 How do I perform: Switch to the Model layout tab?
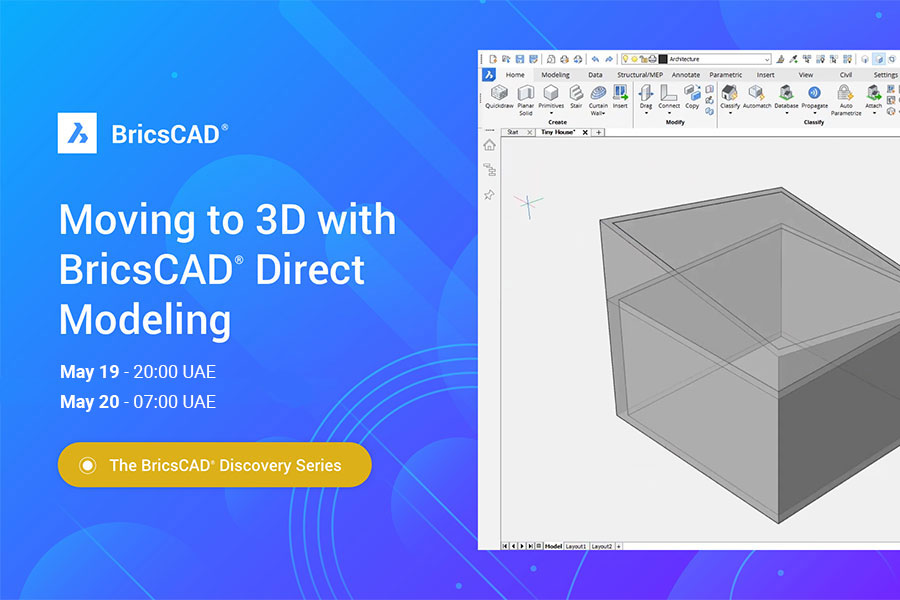pos(553,546)
